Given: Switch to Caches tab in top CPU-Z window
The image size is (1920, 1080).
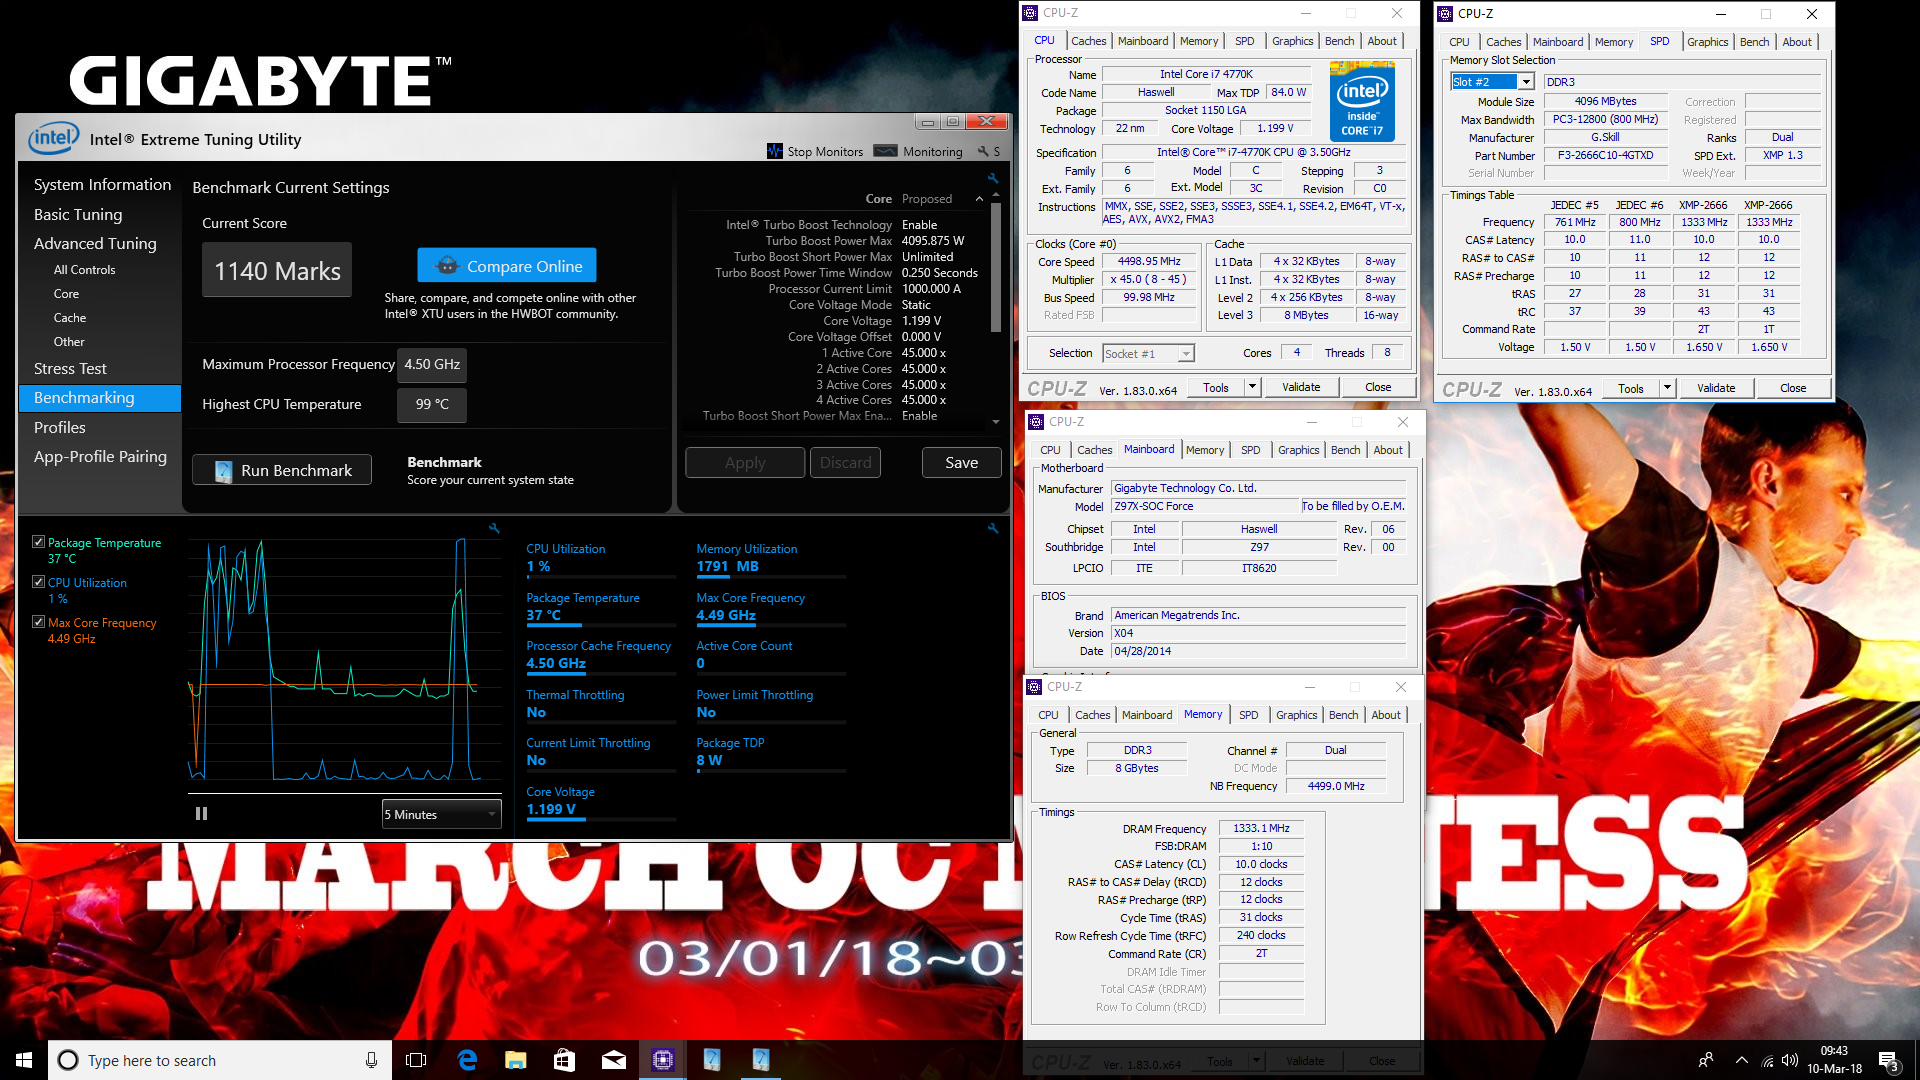Looking at the screenshot, I should (1088, 41).
